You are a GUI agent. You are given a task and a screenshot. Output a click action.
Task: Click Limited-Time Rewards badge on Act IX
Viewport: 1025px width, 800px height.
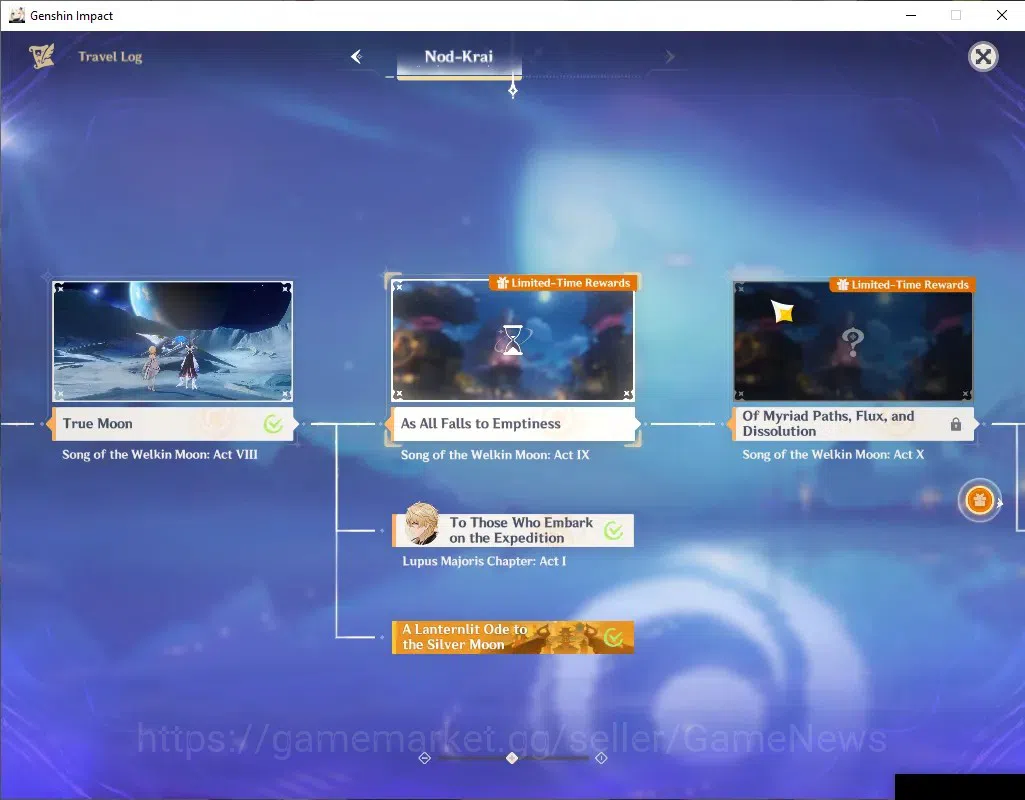point(563,283)
